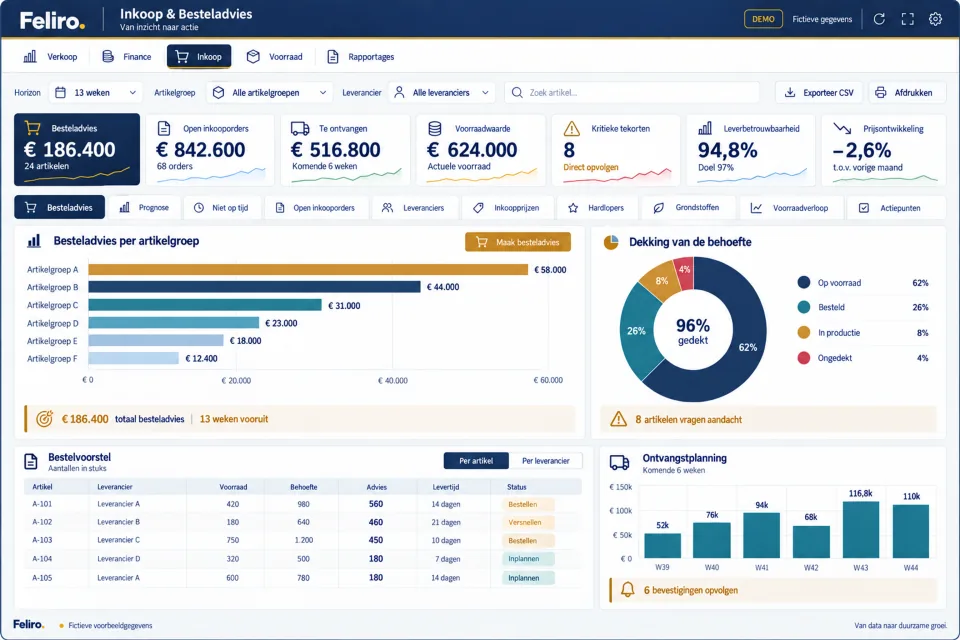Open the Horizon 13 weken dropdown
The height and width of the screenshot is (640, 960).
pos(96,92)
